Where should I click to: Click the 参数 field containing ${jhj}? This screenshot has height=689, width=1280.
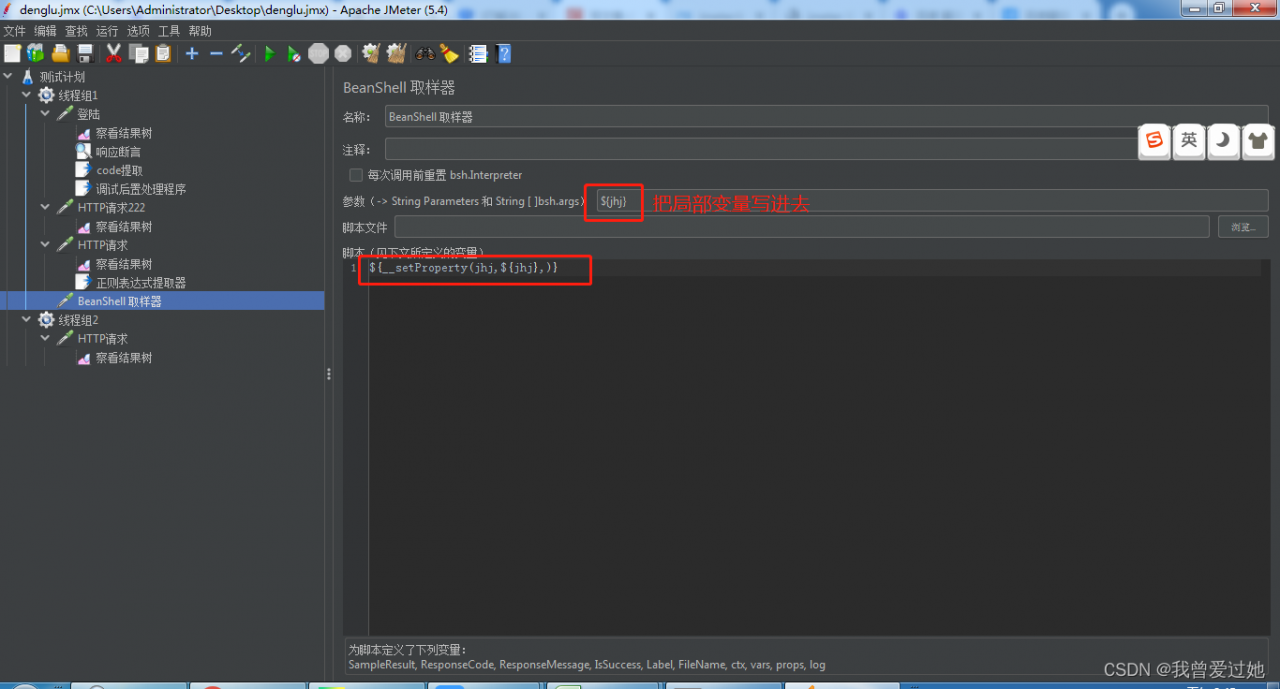pyautogui.click(x=931, y=201)
